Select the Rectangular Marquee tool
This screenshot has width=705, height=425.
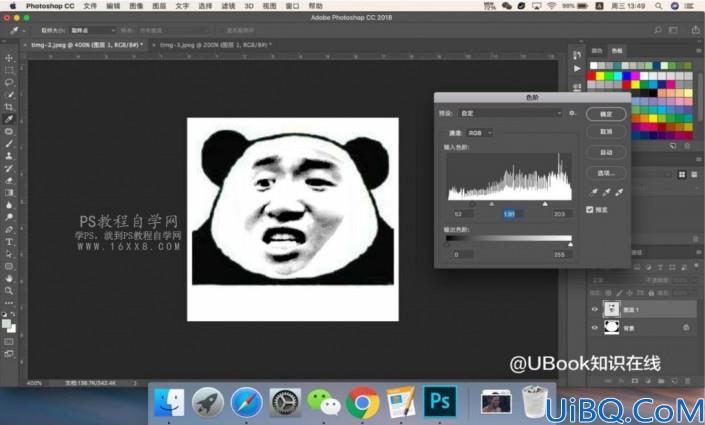(x=9, y=70)
